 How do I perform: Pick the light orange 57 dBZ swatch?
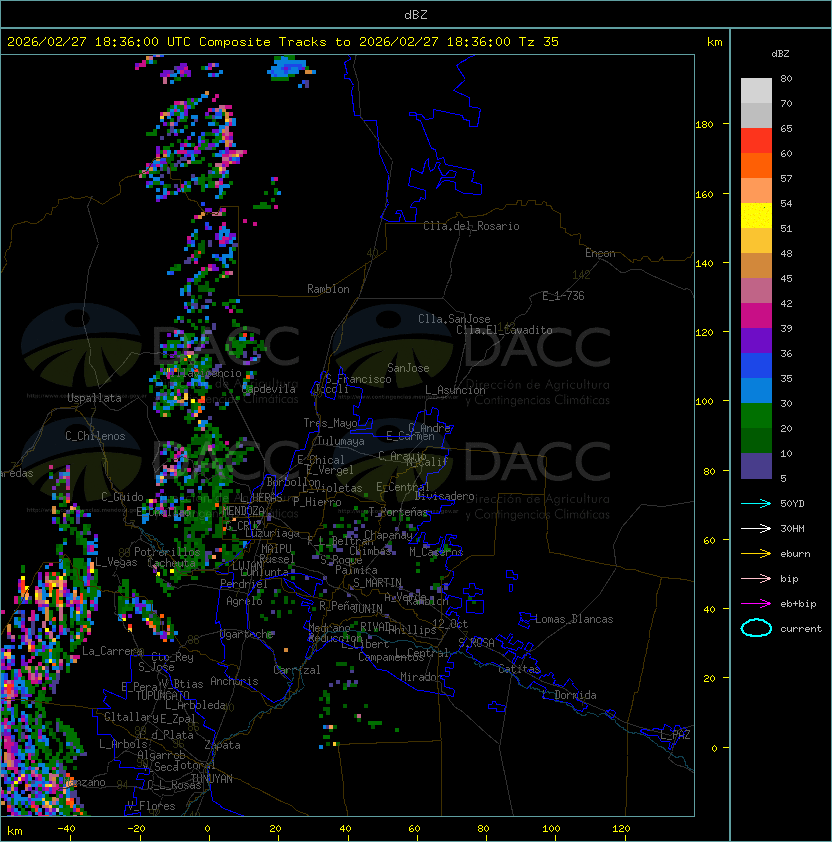[x=756, y=191]
